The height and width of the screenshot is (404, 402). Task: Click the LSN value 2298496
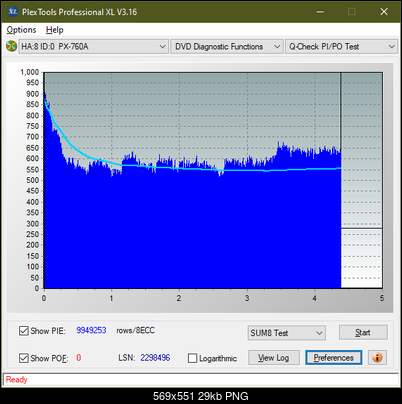(155, 358)
